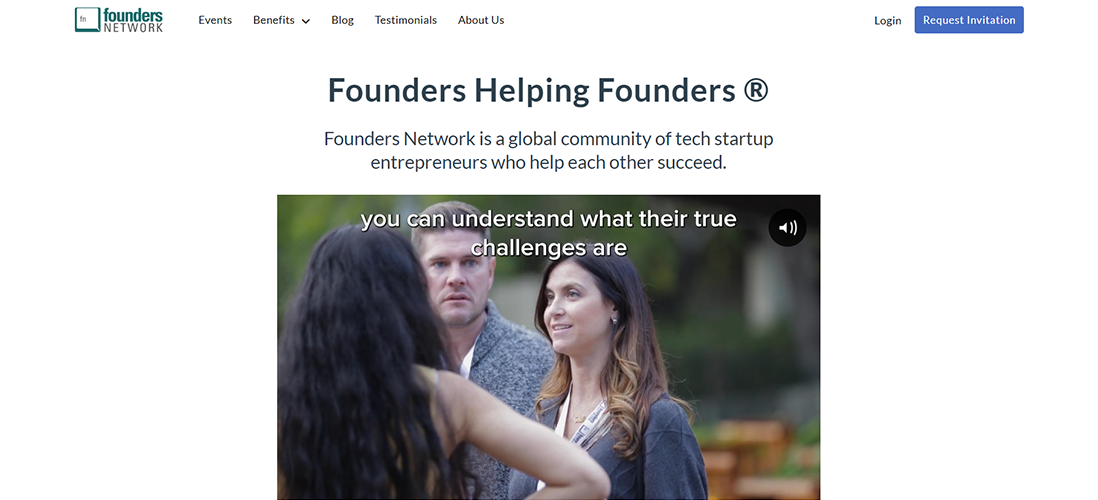Expand the Benefits dropdown chevron
Image resolution: width=1098 pixels, height=500 pixels.
pos(305,21)
